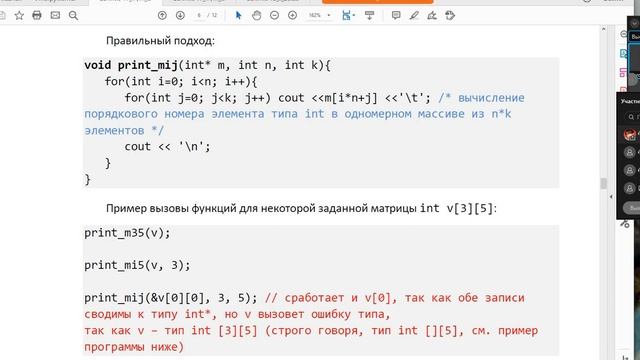Viewport: 640px width, 360px height.
Task: Select the highlighter pen tool
Action: click(x=414, y=16)
